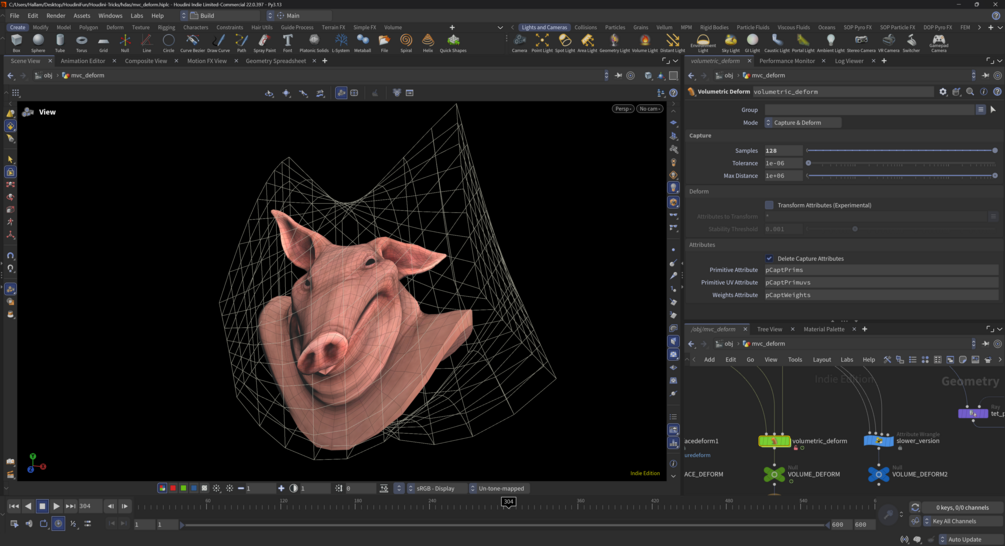
Task: Select the Null shelf tool
Action: point(125,43)
